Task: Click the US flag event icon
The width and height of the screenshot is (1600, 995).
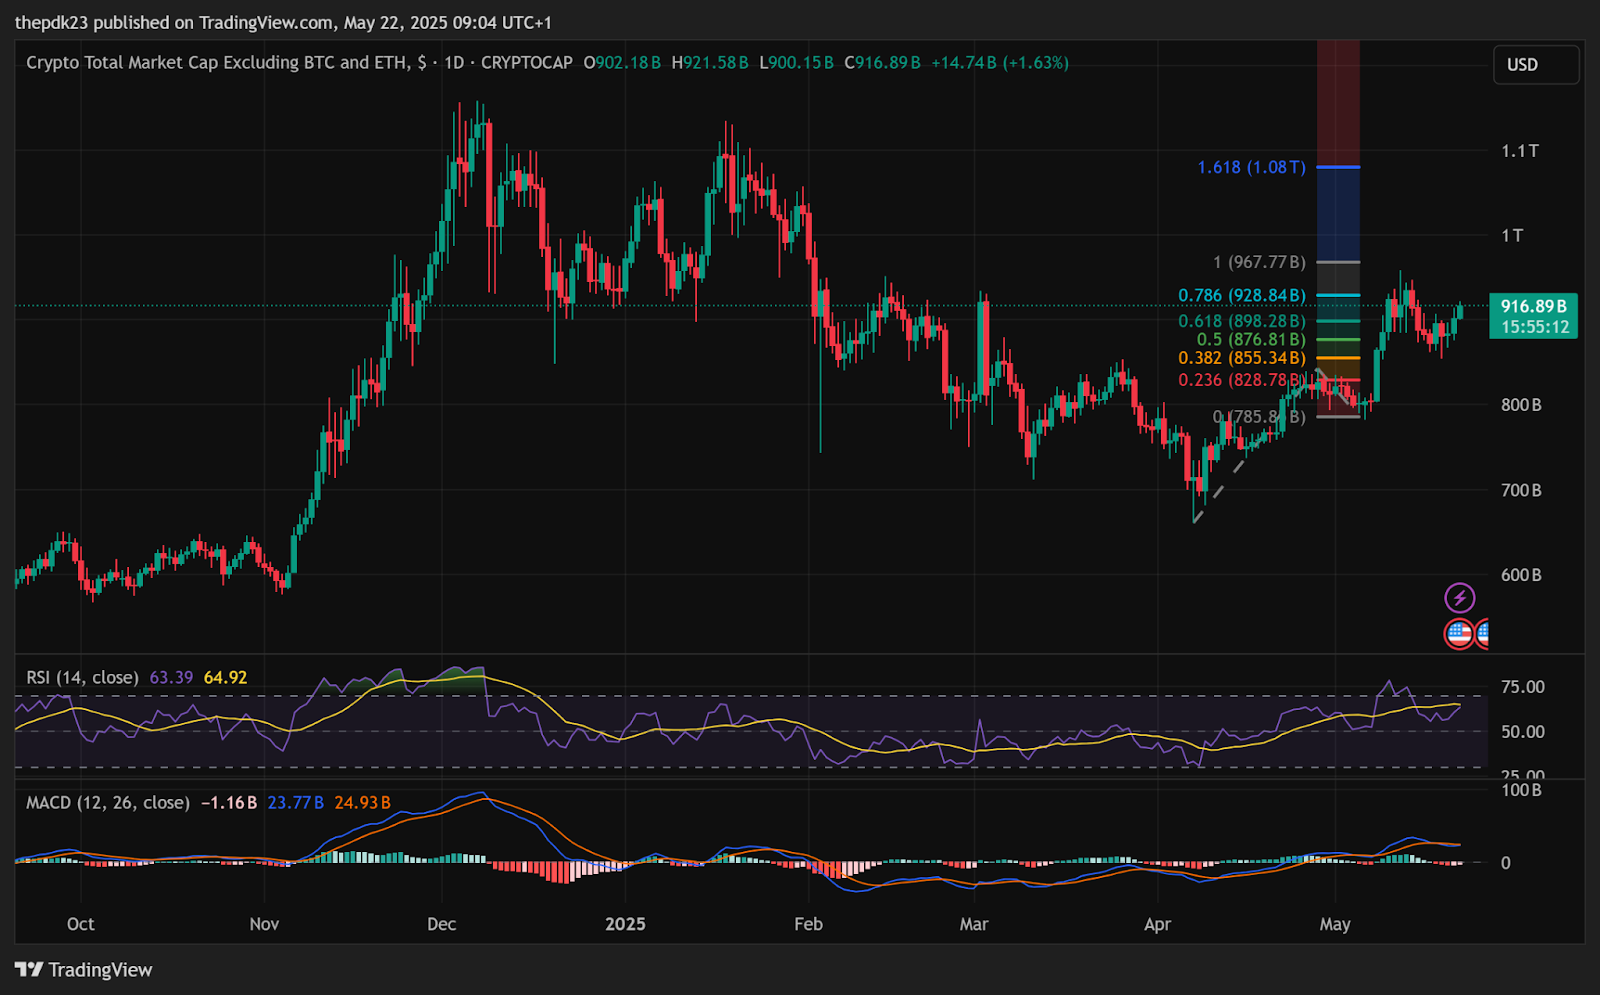Action: tap(1460, 633)
